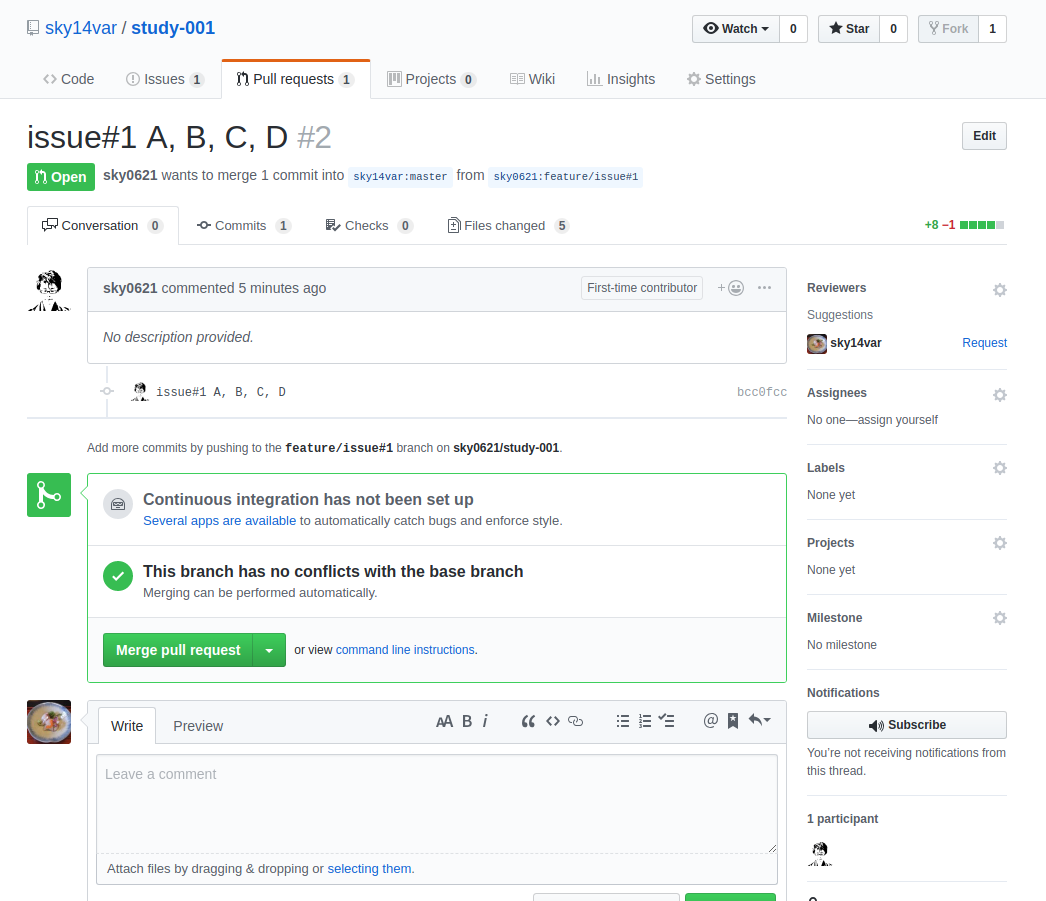Mention a user with the @ icon
This screenshot has height=901, width=1046.
[710, 720]
